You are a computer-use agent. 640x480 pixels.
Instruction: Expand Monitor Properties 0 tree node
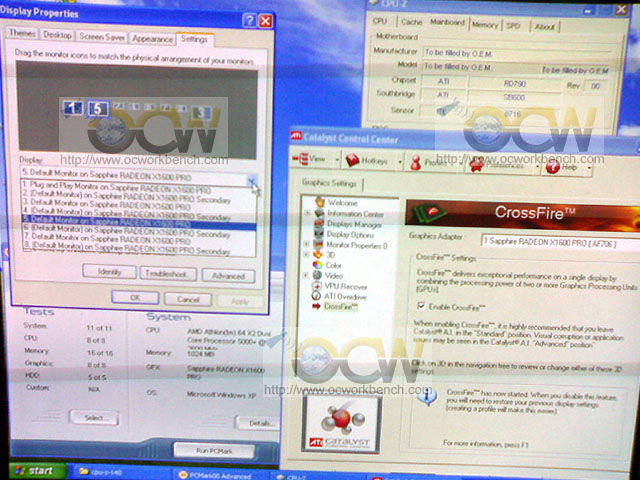307,244
